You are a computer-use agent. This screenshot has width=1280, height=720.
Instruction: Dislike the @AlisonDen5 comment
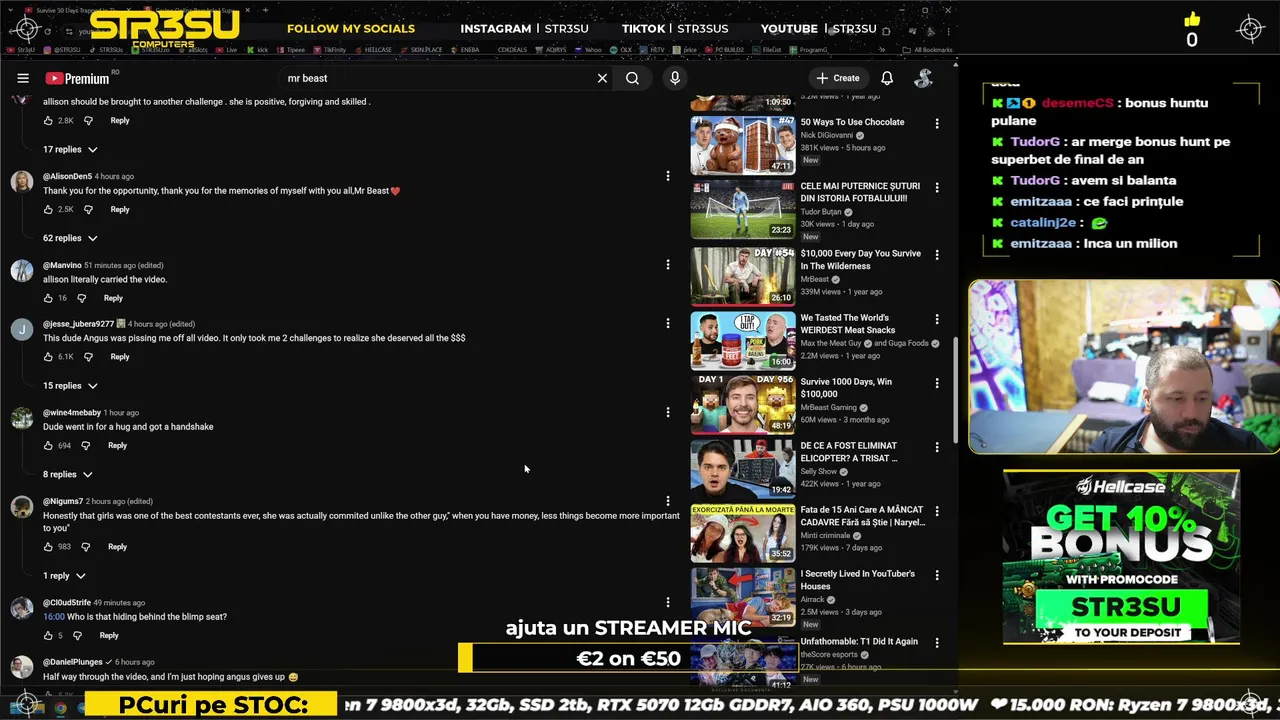pos(88,209)
